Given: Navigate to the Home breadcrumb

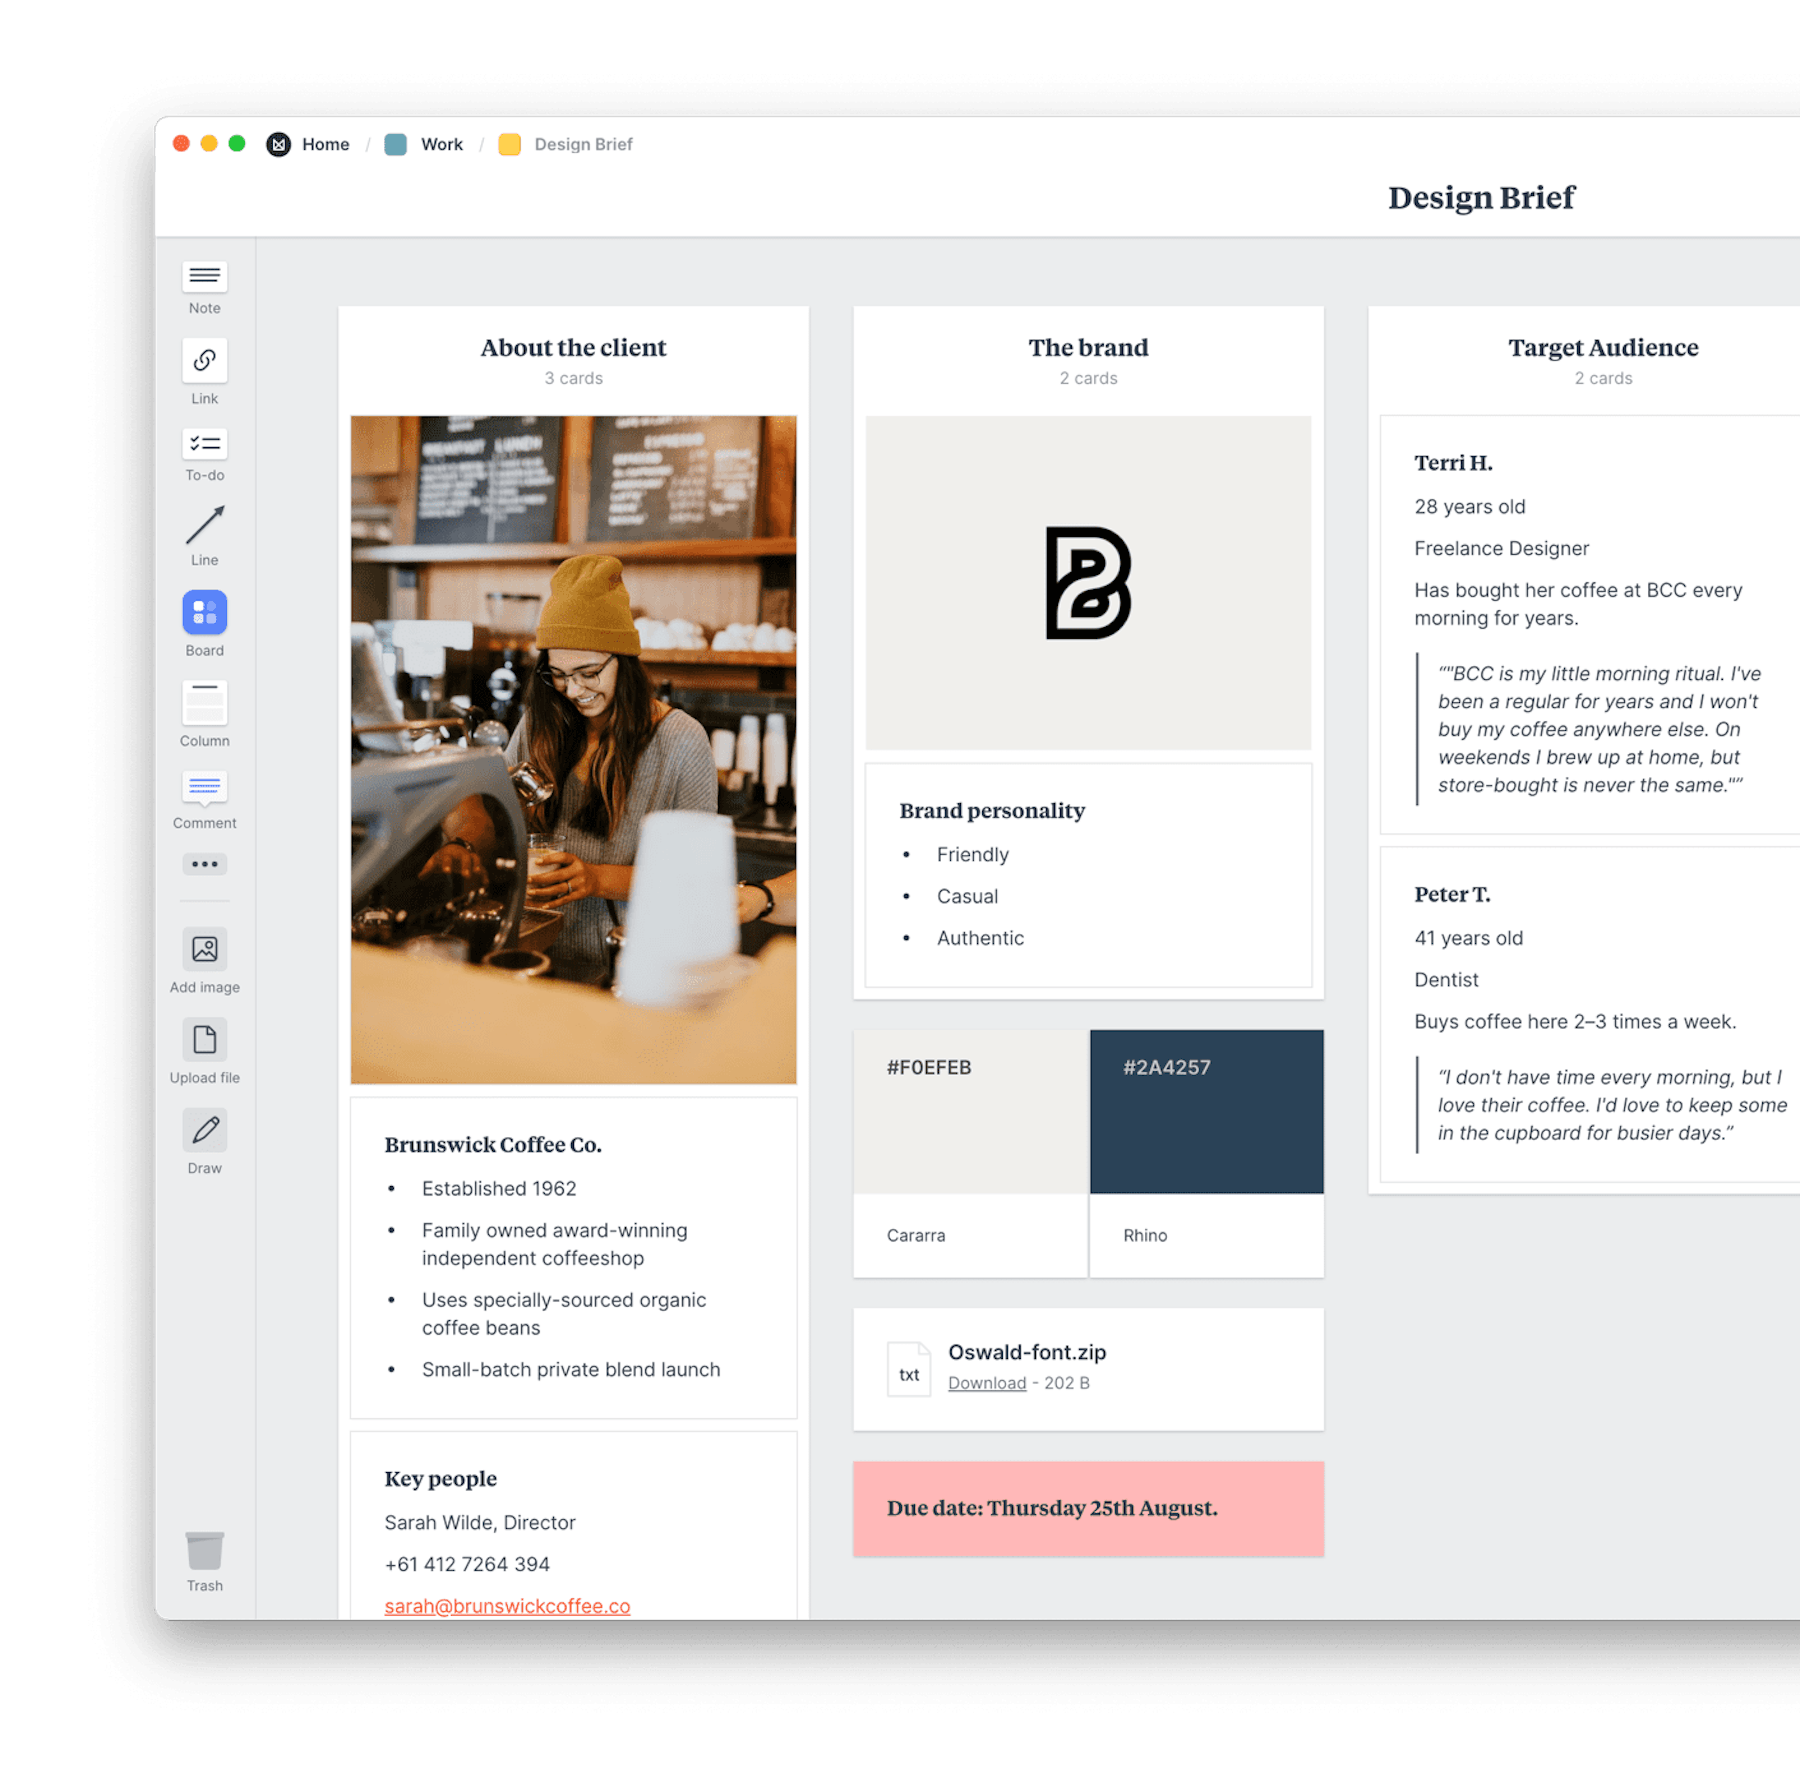Looking at the screenshot, I should (324, 144).
